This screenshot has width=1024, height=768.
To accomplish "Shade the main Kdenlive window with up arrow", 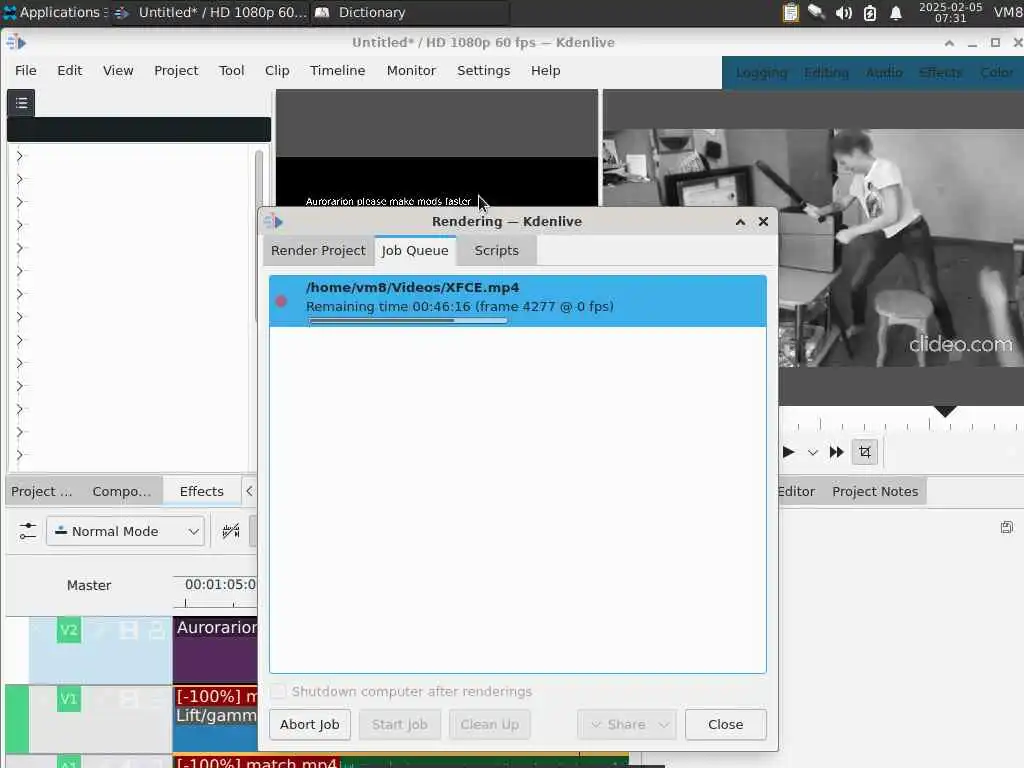I will click(x=949, y=43).
